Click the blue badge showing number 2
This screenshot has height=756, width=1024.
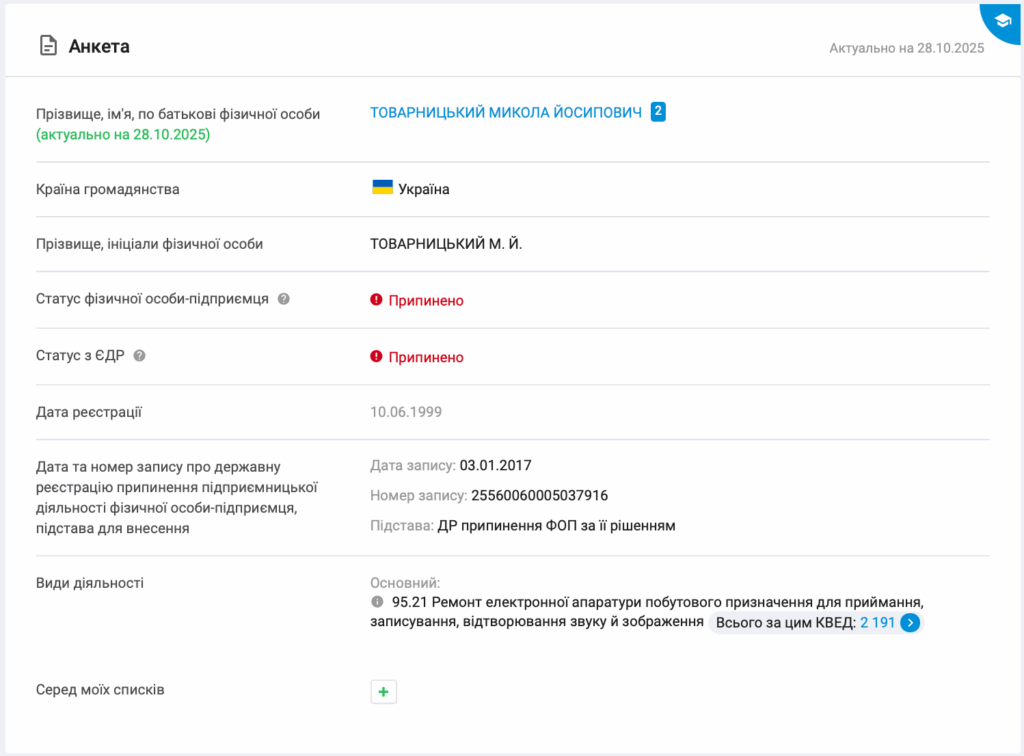point(658,112)
